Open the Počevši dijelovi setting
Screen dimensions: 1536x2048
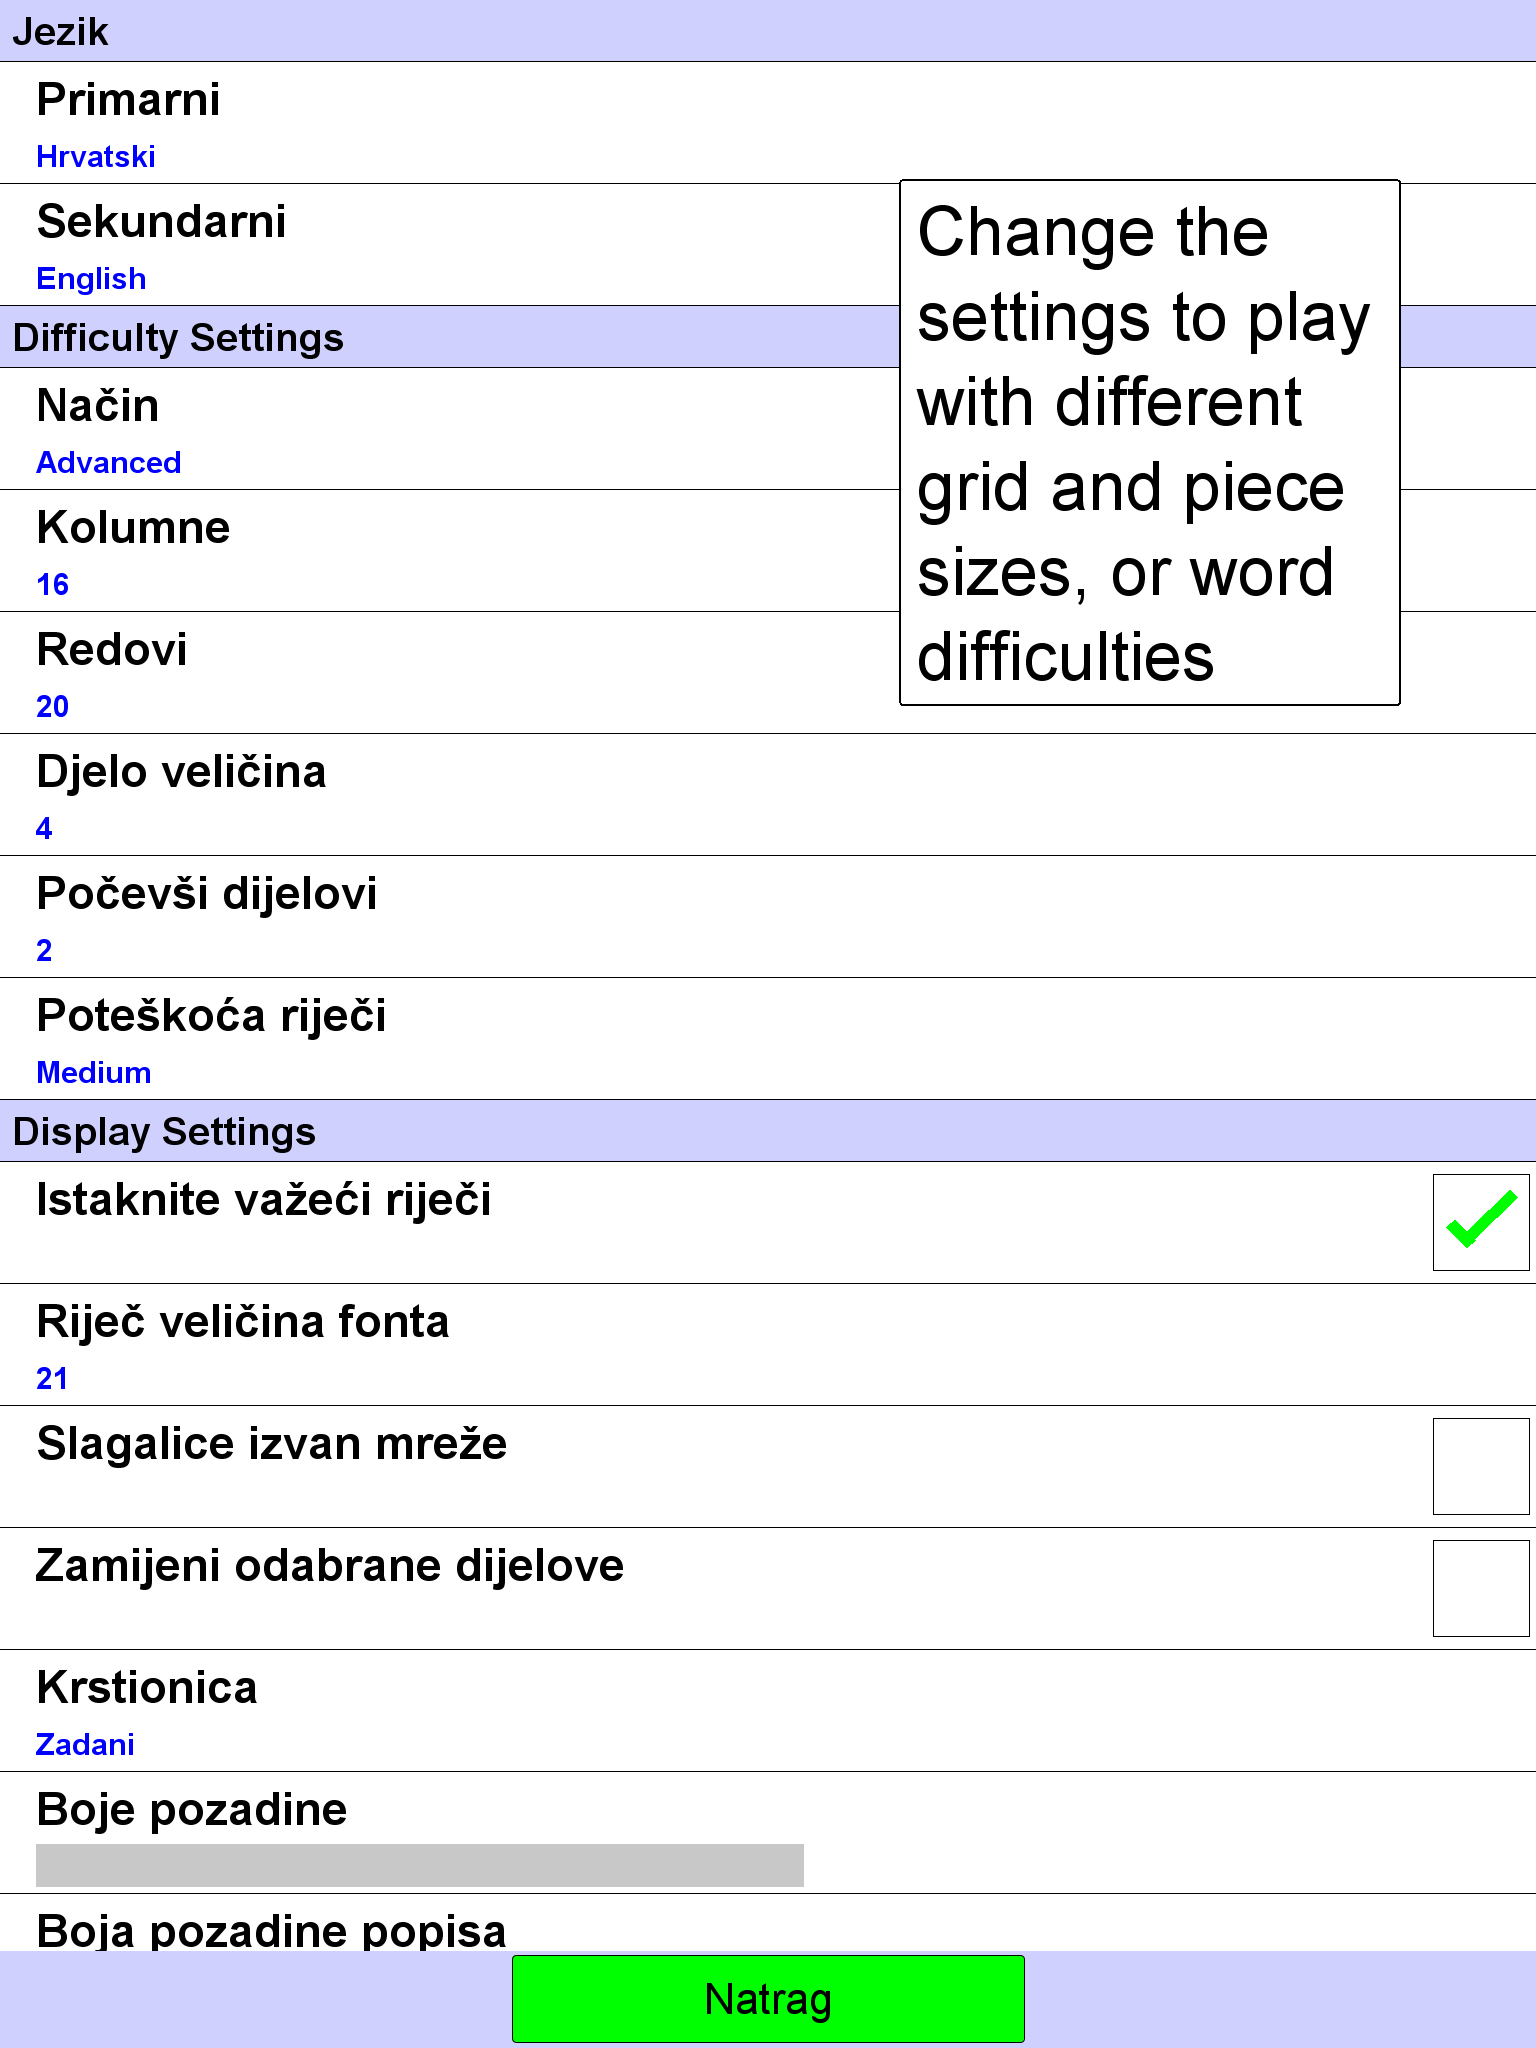[x=768, y=917]
